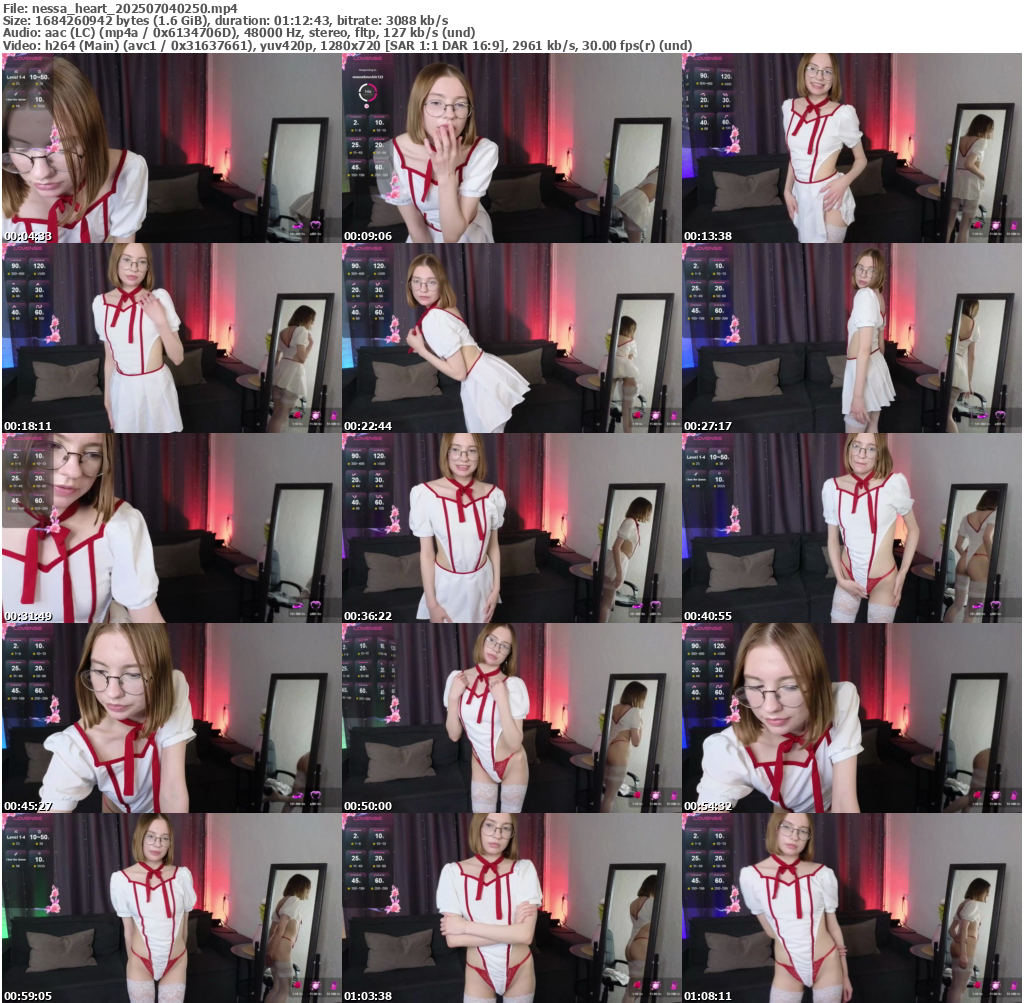Click the Video h264 codec info line
Screen dimensions: 1024x1003
pyautogui.click(x=347, y=45)
